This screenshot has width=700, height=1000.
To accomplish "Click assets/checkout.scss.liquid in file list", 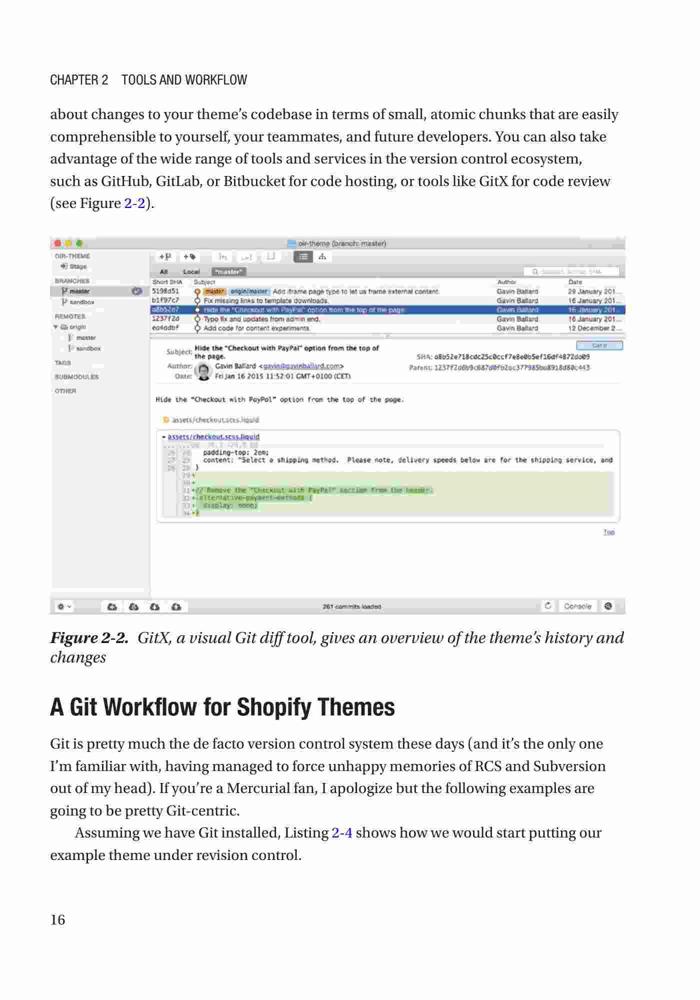I will coord(215,420).
